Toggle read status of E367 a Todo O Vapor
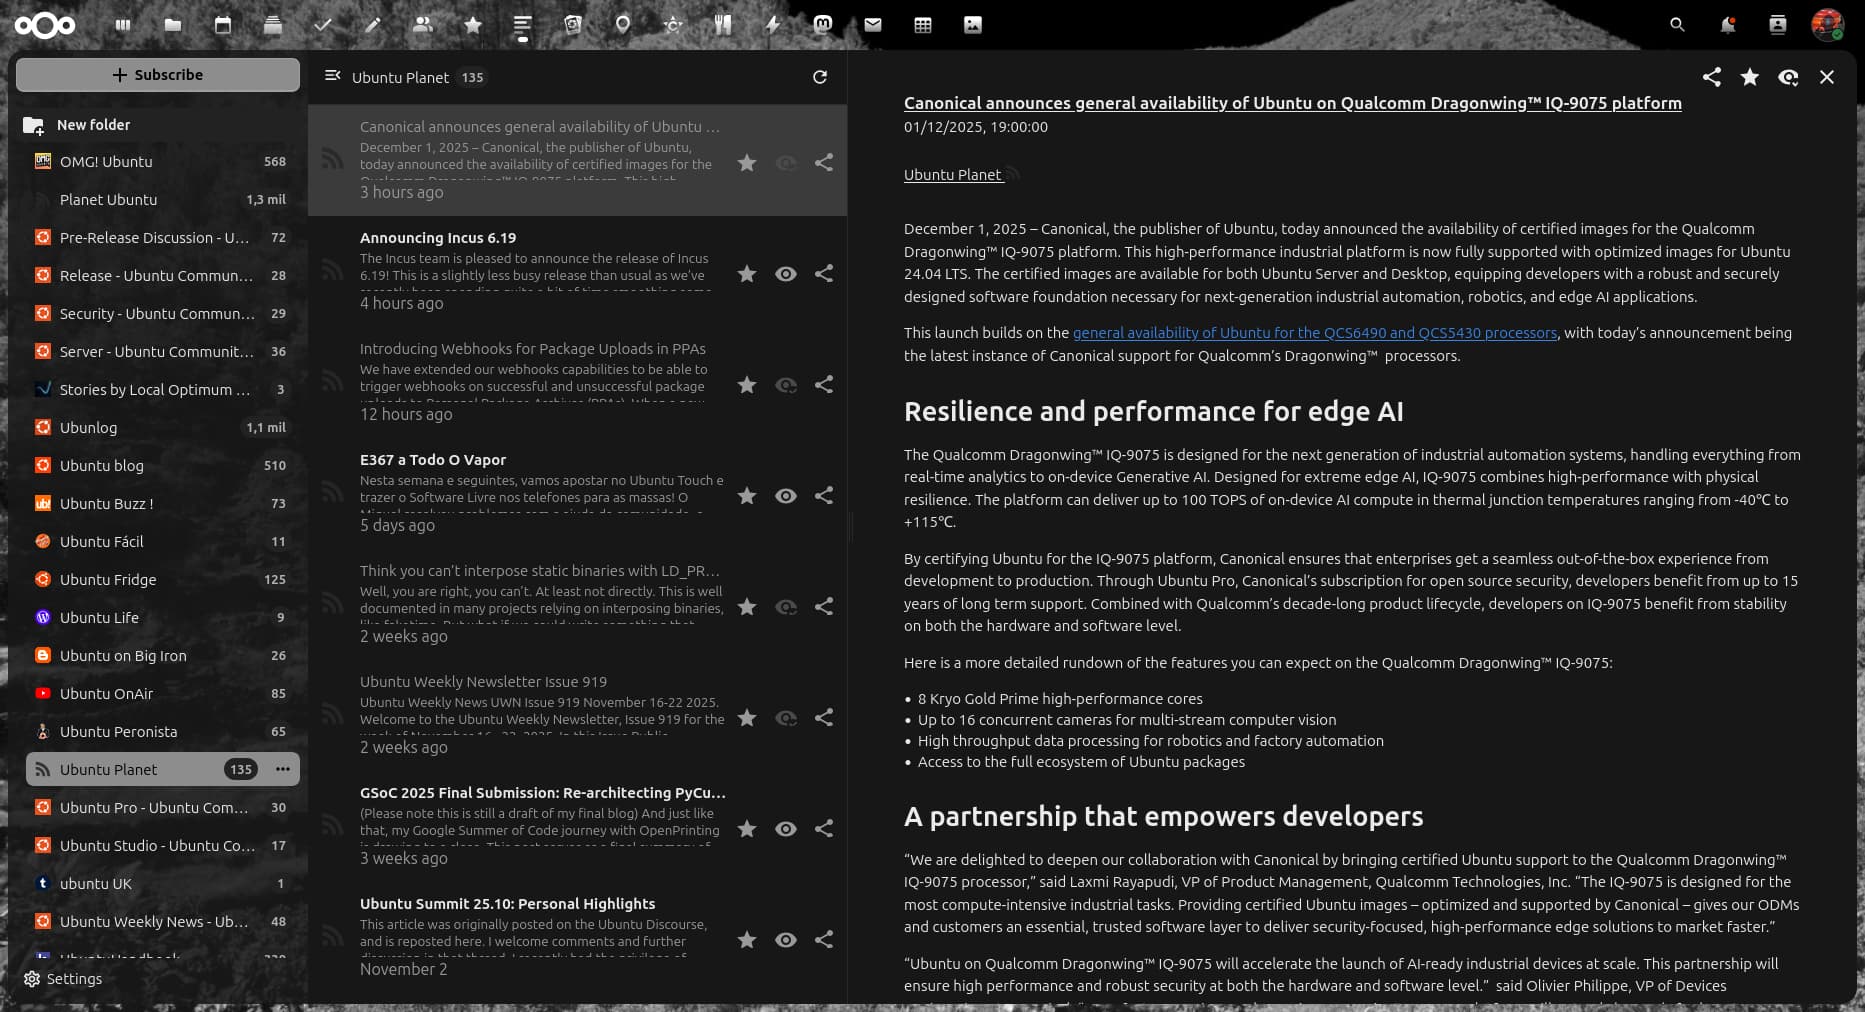The width and height of the screenshot is (1865, 1012). point(786,495)
